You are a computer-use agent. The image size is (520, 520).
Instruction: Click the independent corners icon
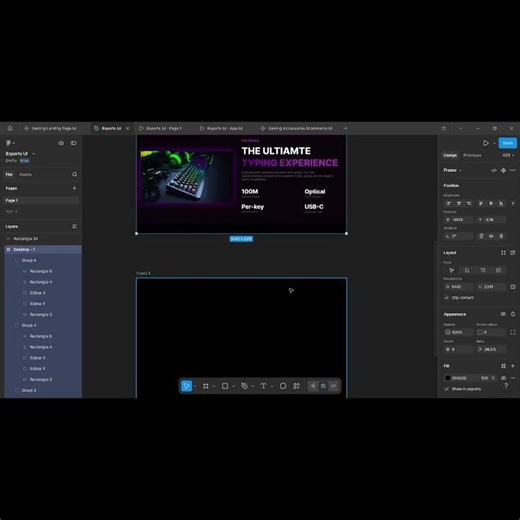513,332
